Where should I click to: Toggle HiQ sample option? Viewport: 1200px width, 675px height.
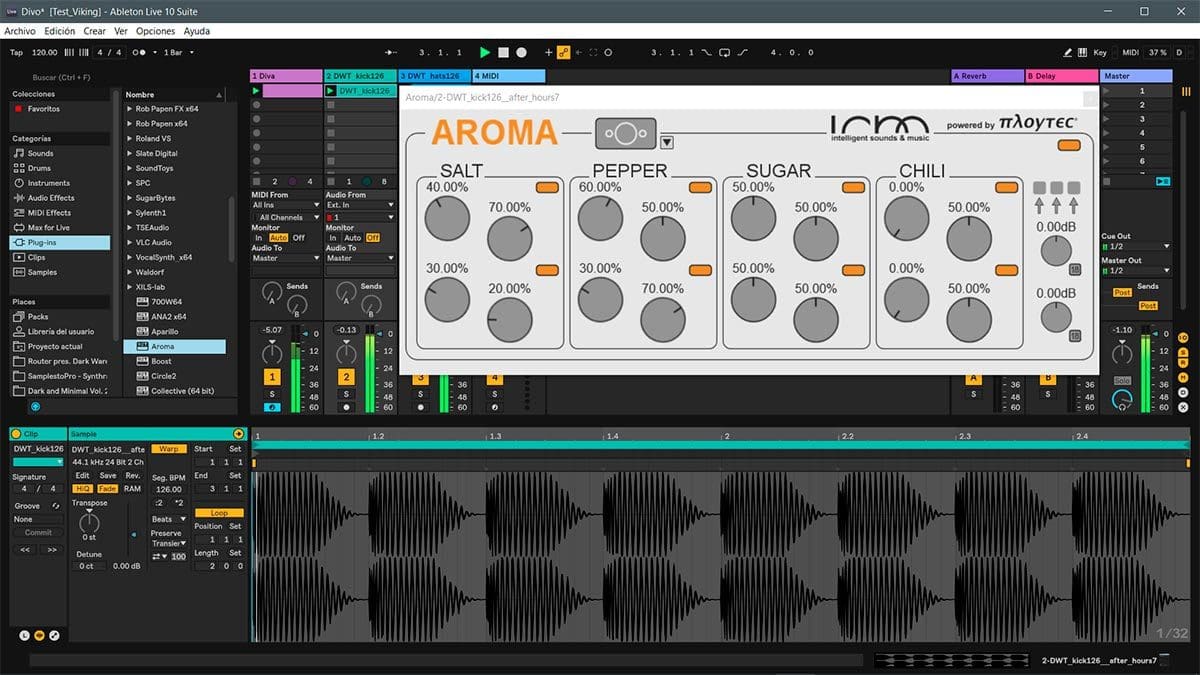[x=82, y=488]
